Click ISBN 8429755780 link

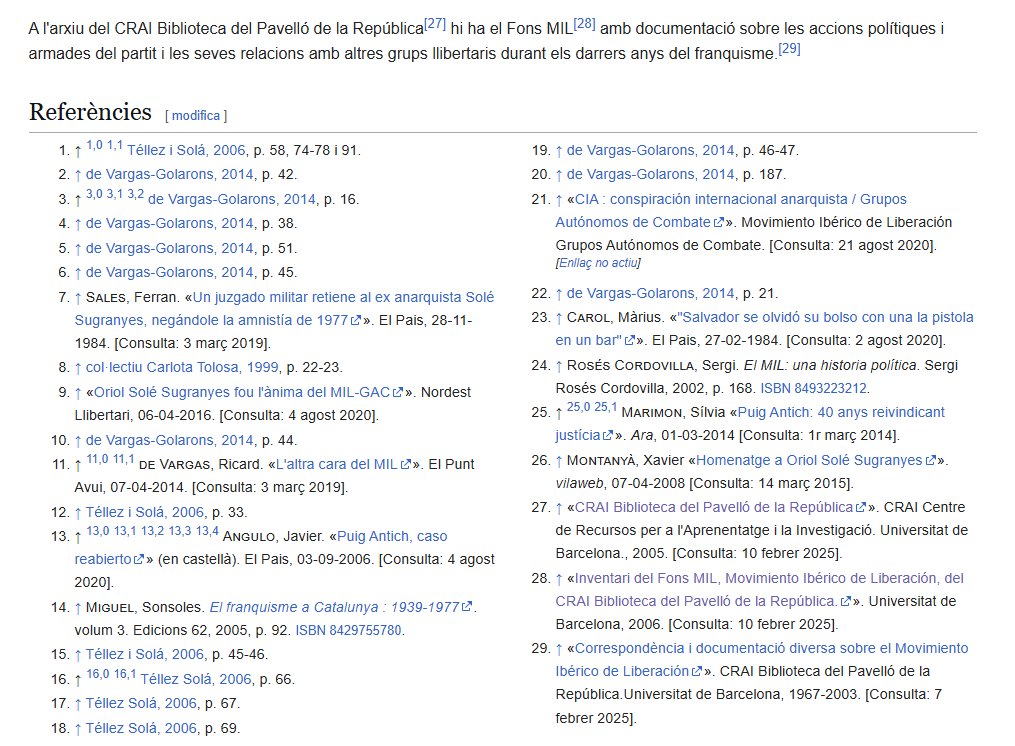coord(348,631)
